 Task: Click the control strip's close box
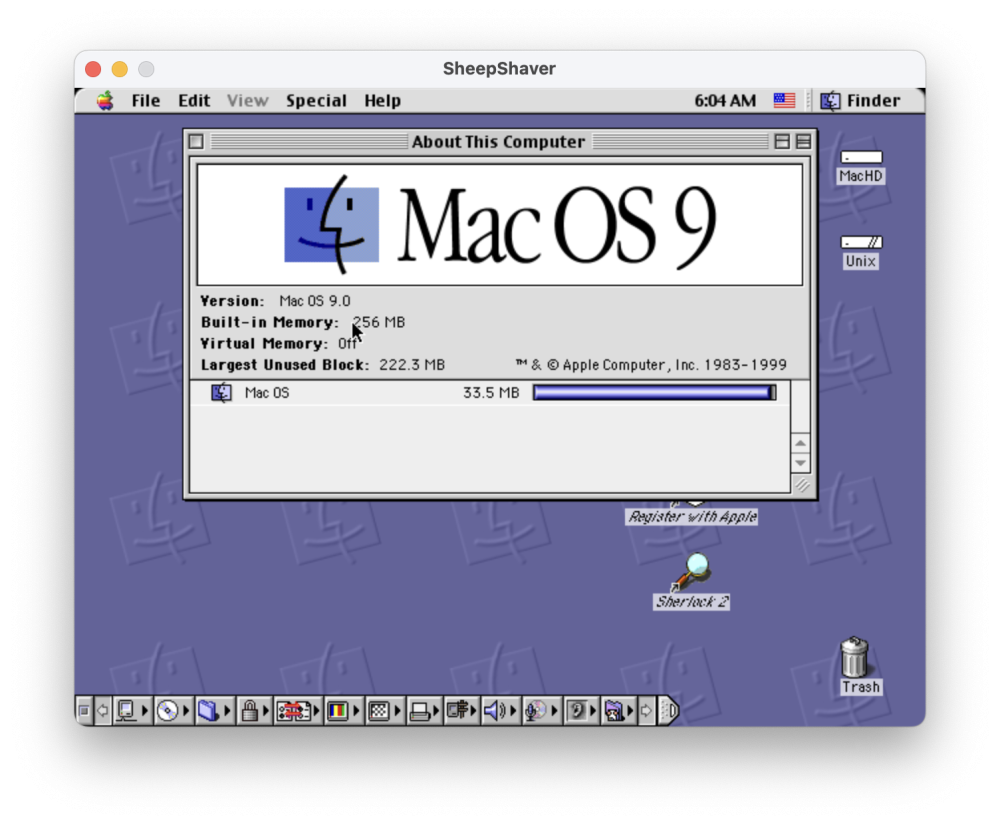(x=84, y=710)
